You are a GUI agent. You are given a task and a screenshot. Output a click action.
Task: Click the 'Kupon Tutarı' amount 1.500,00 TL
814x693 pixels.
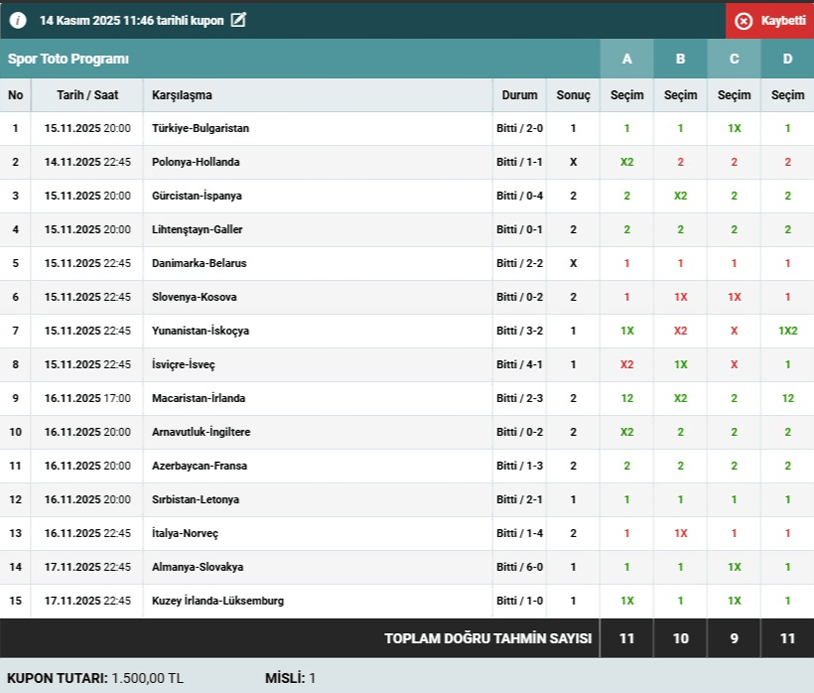162,678
